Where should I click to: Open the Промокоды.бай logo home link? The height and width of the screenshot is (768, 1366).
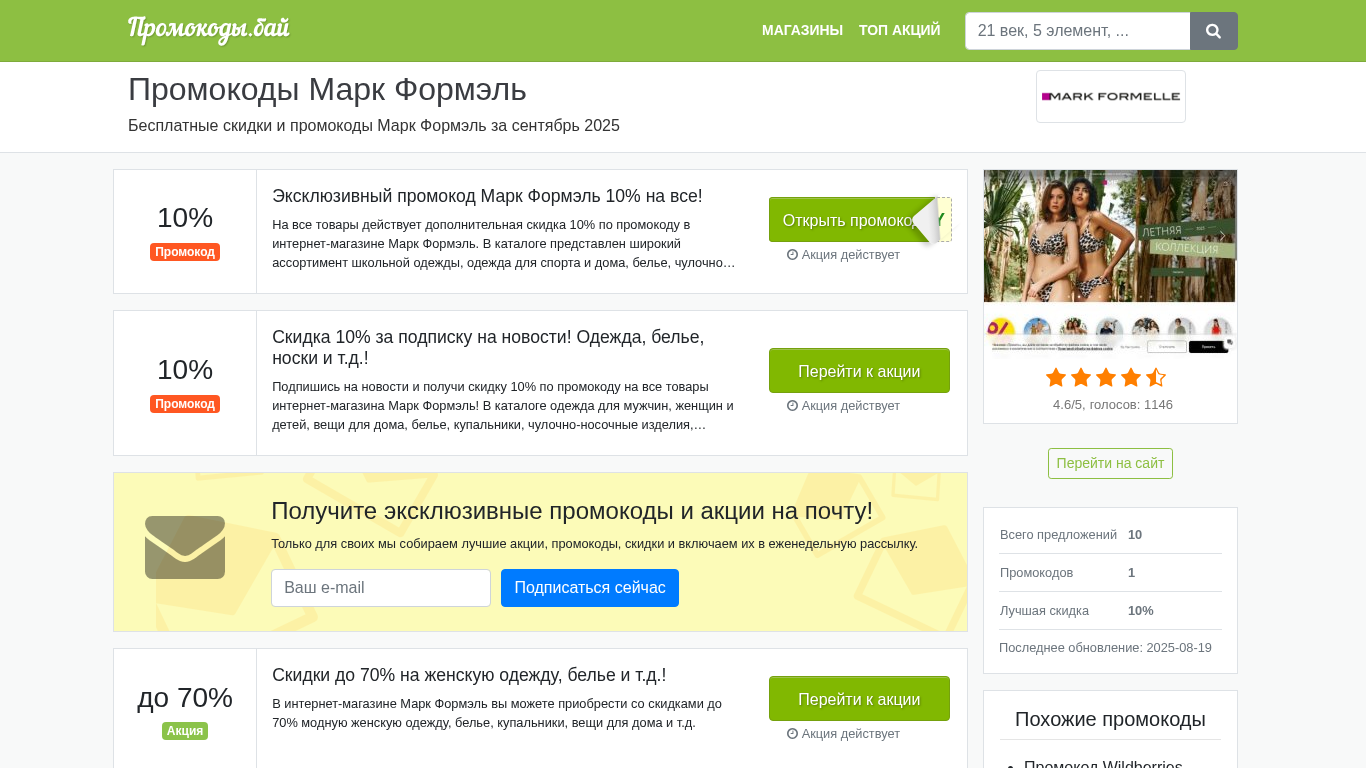coord(209,30)
